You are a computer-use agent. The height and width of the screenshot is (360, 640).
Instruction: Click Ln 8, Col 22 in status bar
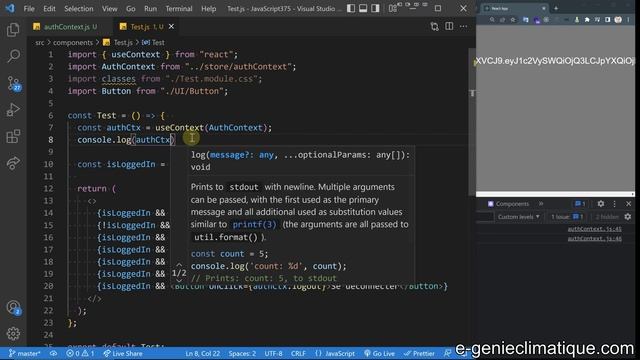click(x=202, y=353)
